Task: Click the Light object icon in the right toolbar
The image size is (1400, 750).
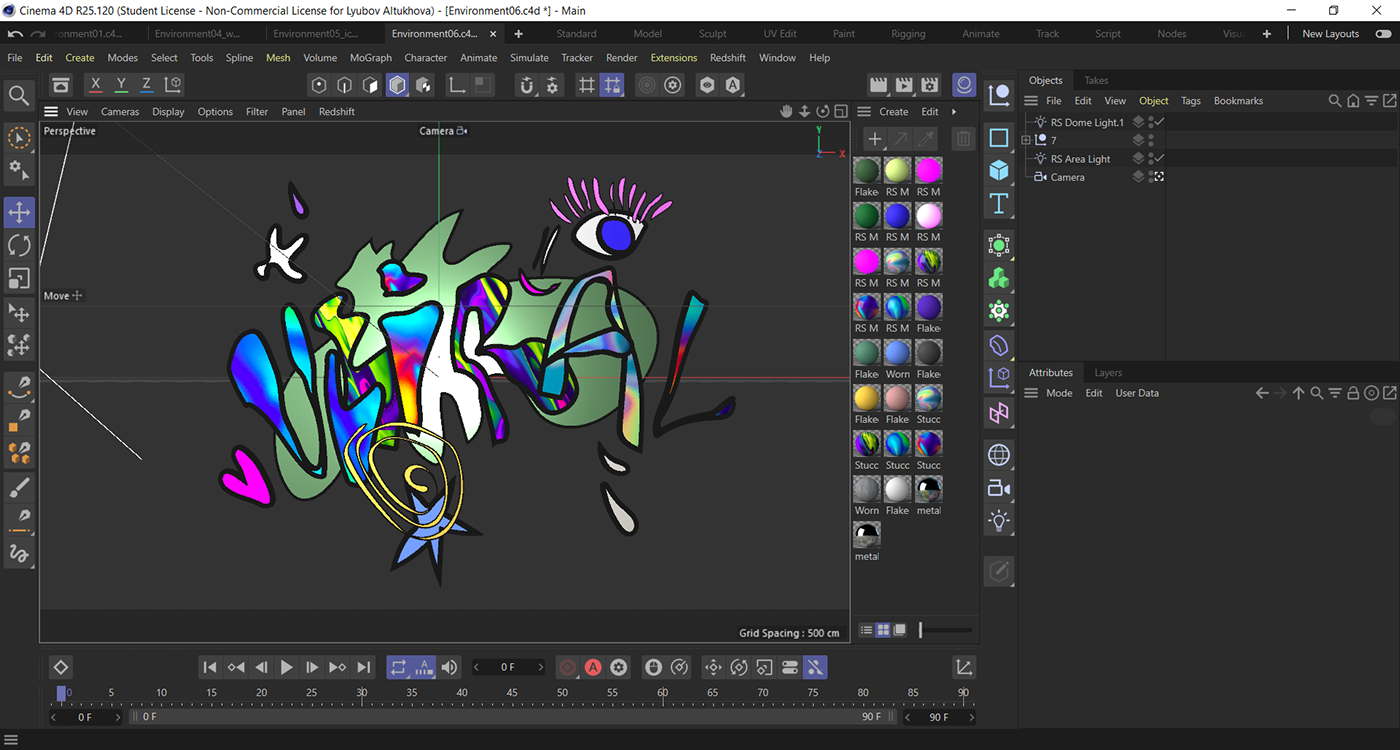Action: pyautogui.click(x=998, y=521)
